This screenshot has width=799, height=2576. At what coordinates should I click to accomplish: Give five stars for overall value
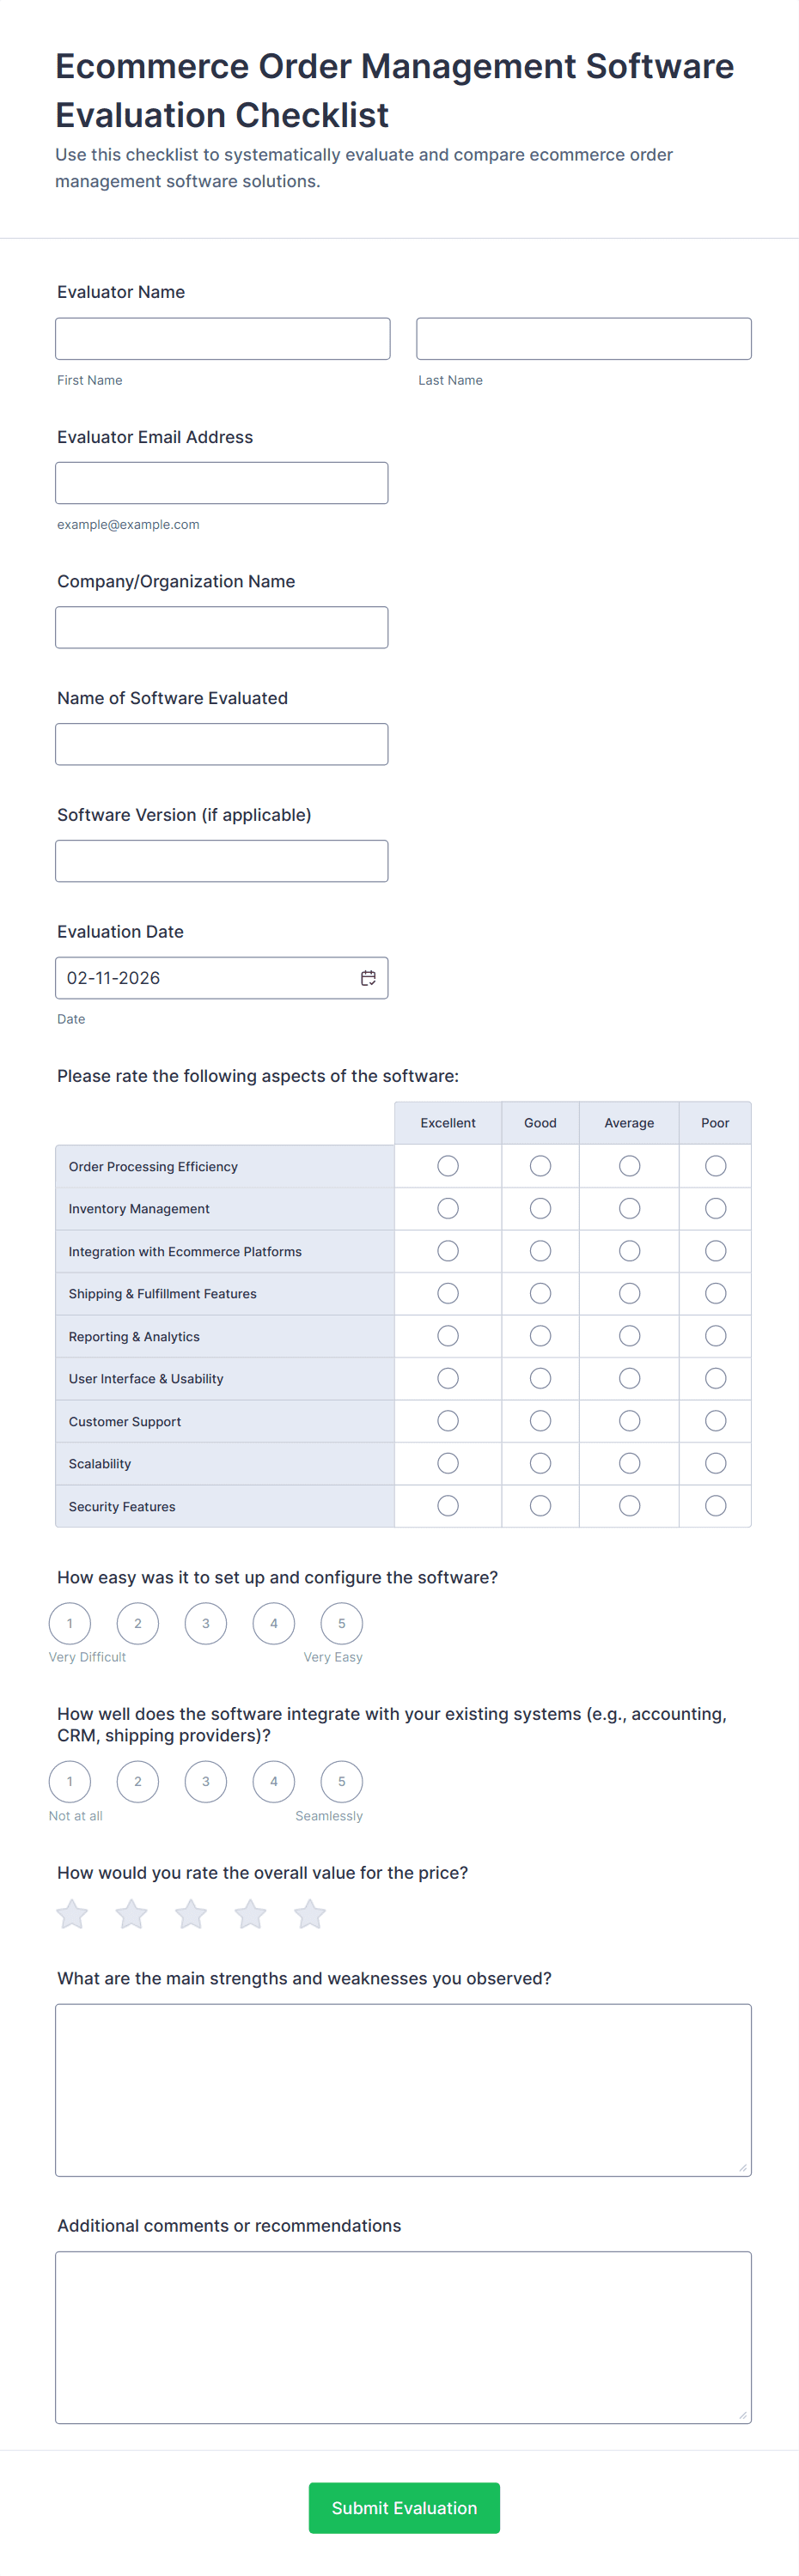pos(310,1914)
